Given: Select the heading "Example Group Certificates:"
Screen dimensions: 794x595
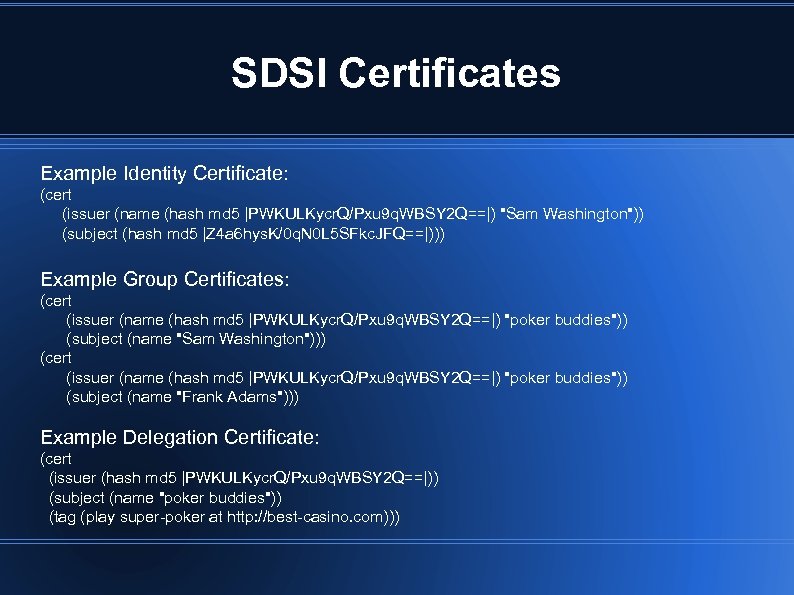Looking at the screenshot, I should click(x=165, y=280).
